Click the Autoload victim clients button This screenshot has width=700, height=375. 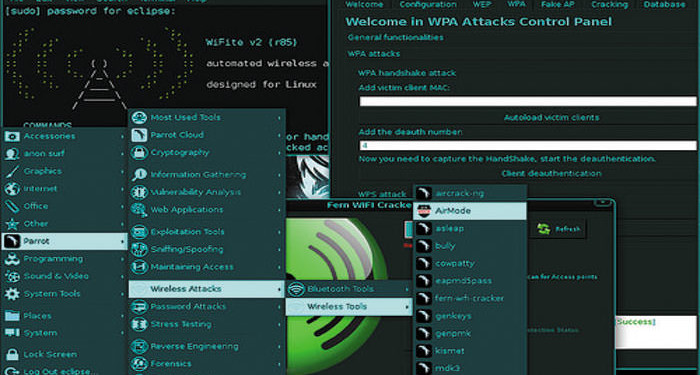tap(528, 118)
